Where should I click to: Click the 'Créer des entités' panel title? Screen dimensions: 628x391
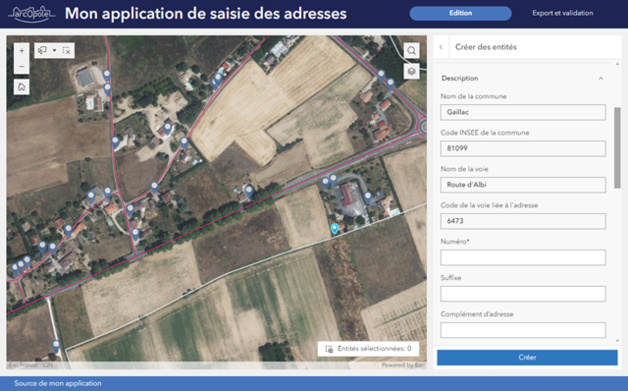[486, 47]
